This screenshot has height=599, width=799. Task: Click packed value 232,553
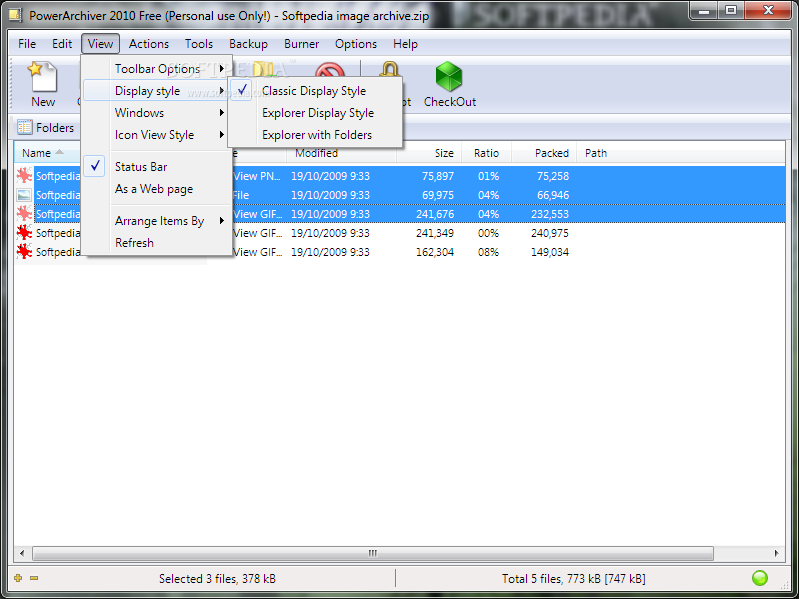(x=550, y=214)
